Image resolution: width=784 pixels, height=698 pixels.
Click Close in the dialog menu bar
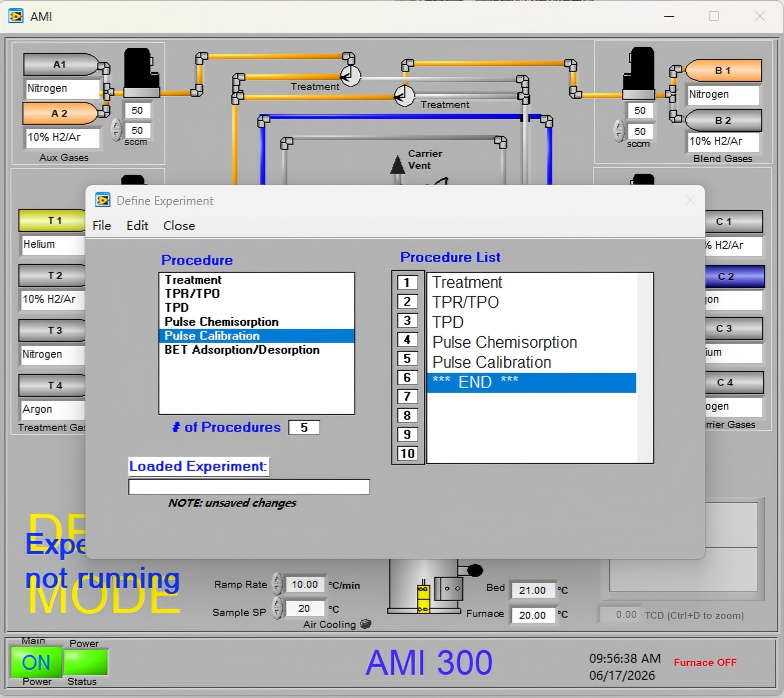click(179, 226)
